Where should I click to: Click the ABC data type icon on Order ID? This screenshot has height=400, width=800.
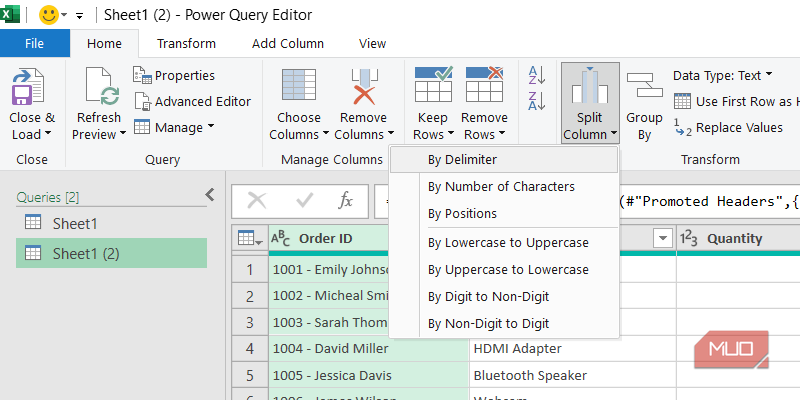[280, 238]
